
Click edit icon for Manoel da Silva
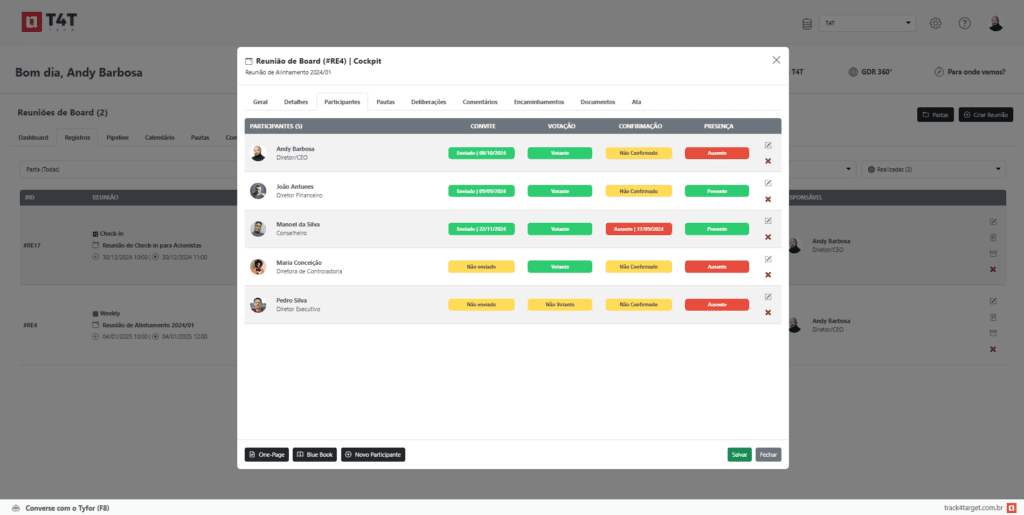[768, 221]
